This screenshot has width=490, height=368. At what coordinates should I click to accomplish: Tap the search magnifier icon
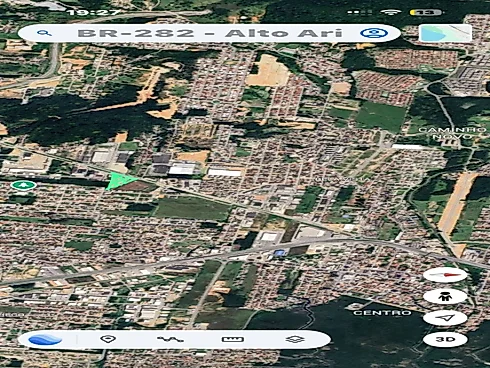pos(44,33)
